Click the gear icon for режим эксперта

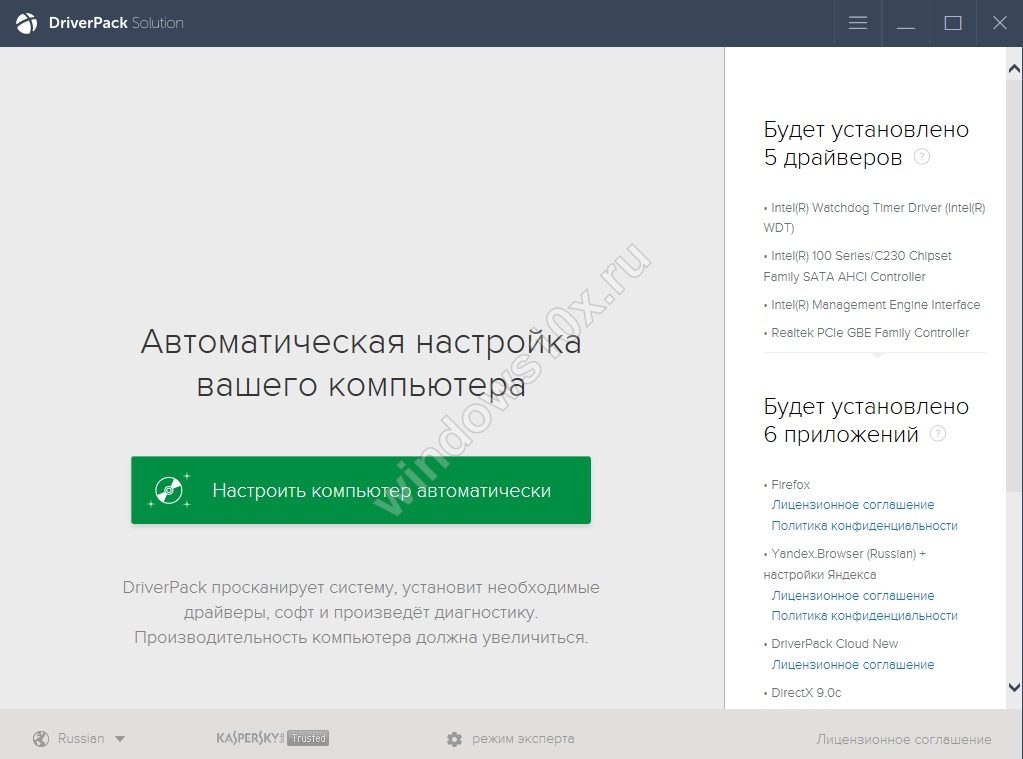tap(455, 739)
